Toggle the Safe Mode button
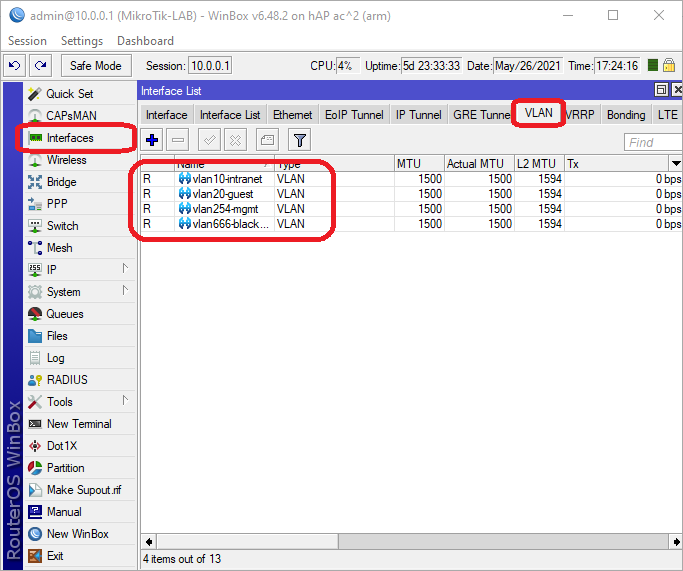 tap(96, 66)
